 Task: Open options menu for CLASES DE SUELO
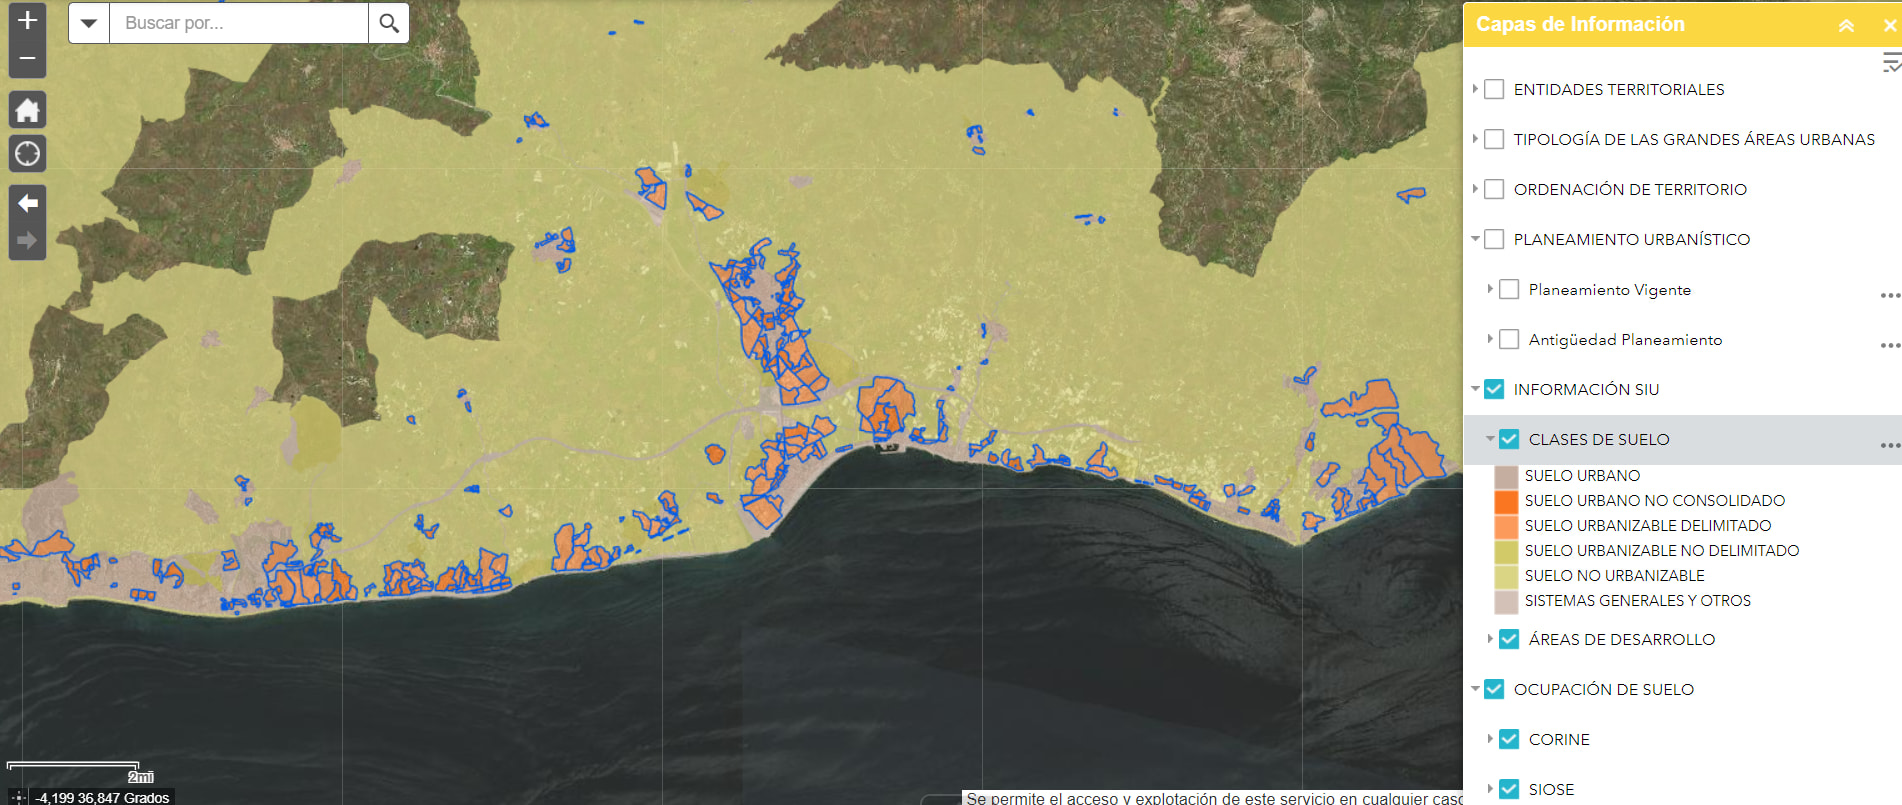1888,445
